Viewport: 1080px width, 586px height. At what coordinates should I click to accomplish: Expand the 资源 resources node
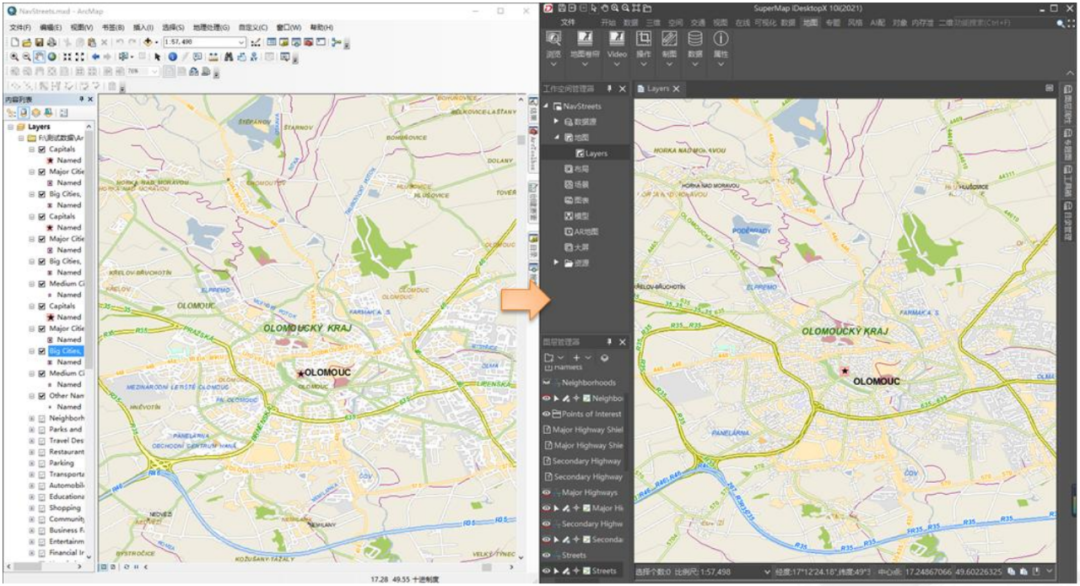(557, 262)
